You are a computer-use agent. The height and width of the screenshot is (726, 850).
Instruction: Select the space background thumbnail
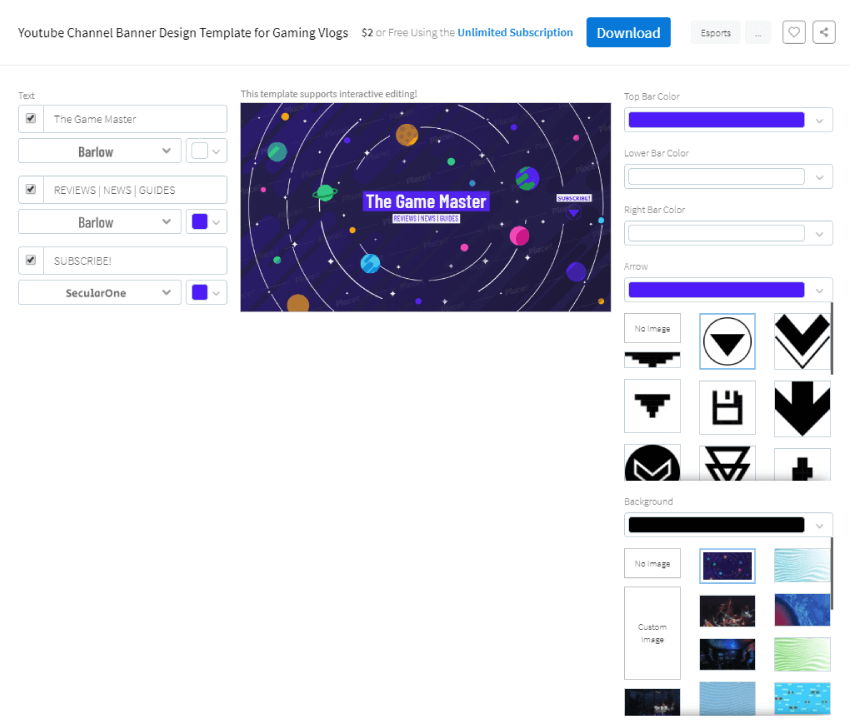pos(727,564)
